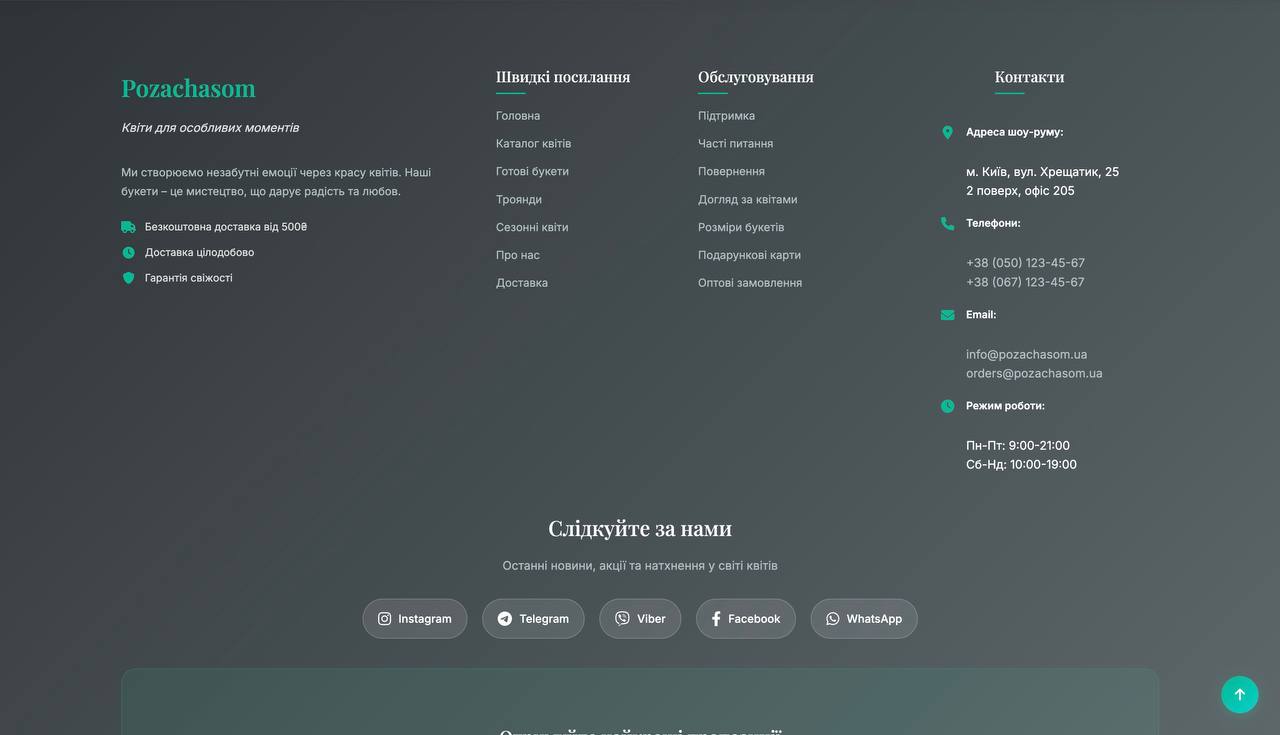
Task: Click the WhatsApp logo icon
Action: (x=832, y=619)
